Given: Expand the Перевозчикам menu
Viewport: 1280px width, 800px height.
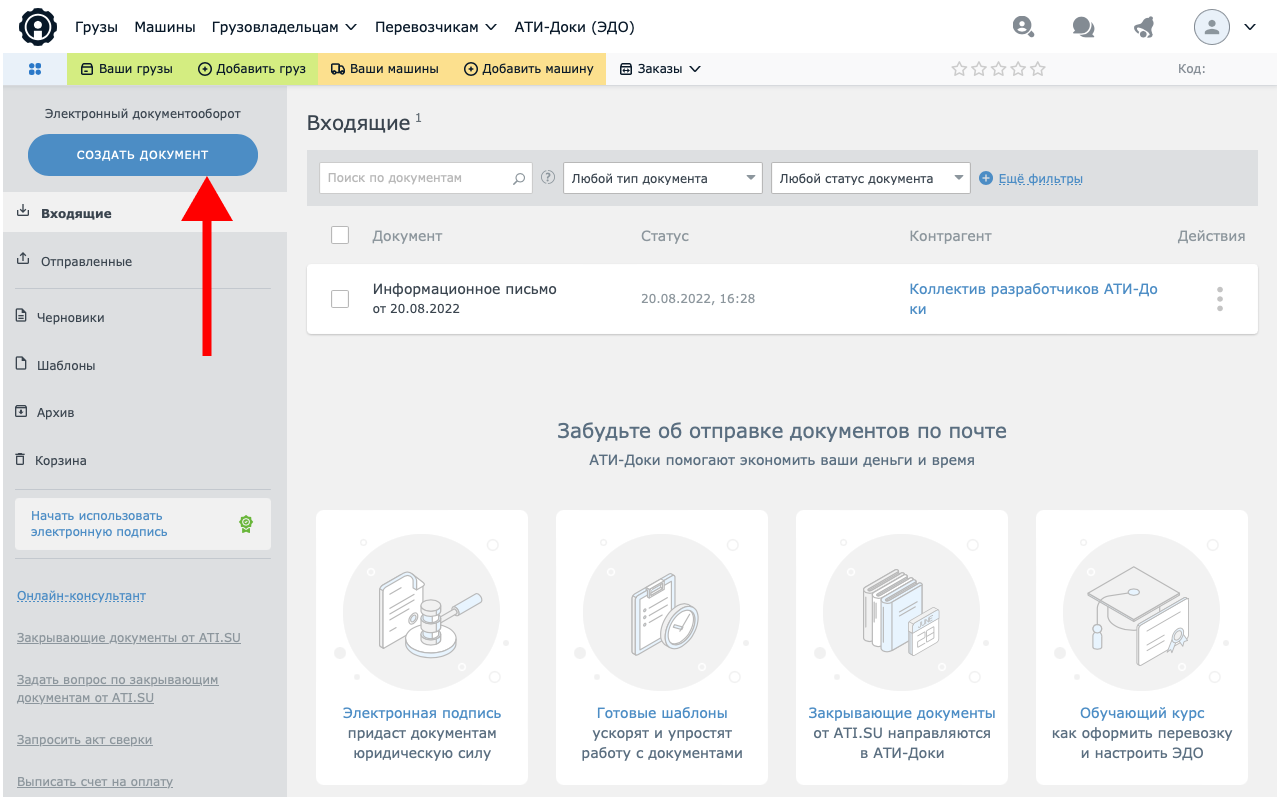Looking at the screenshot, I should pyautogui.click(x=436, y=27).
